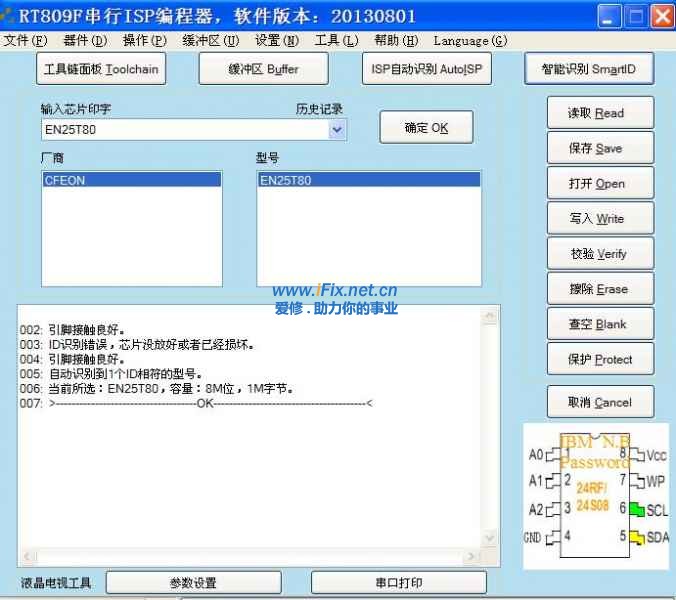Confirm with the 确定 OK button
Screen dimensions: 676x600
tap(426, 128)
